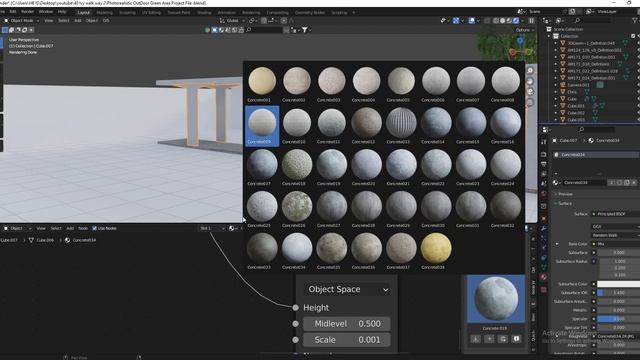Click the white Subsurface Color swatch

[618, 284]
